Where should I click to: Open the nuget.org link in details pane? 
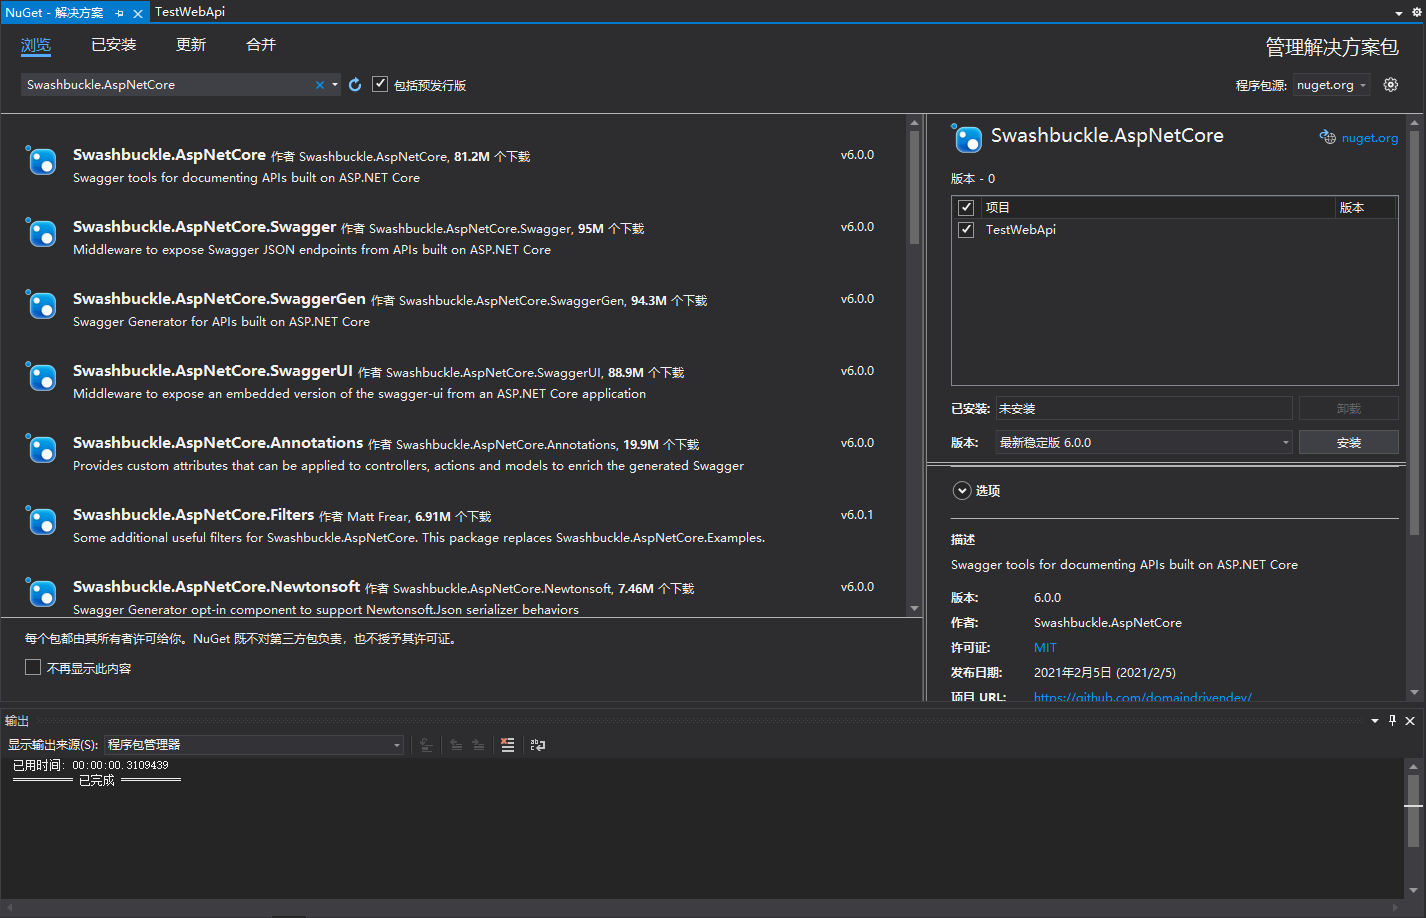coord(1370,138)
